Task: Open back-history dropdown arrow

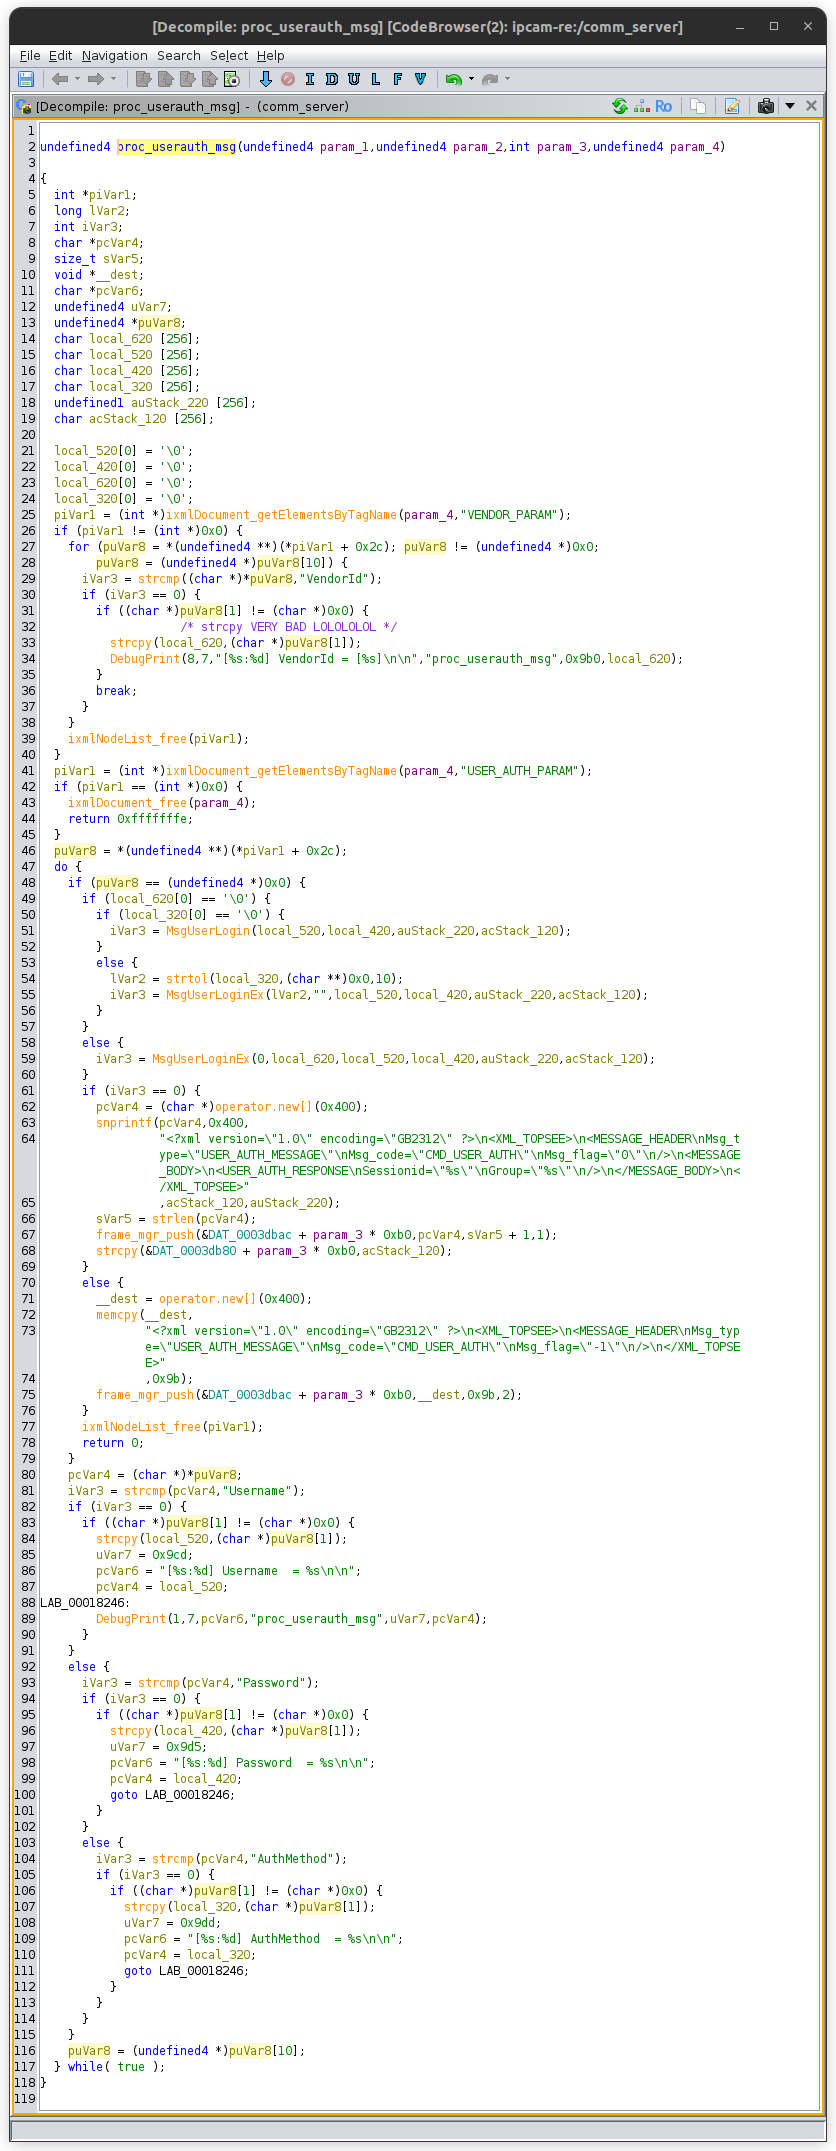Action: pos(77,79)
